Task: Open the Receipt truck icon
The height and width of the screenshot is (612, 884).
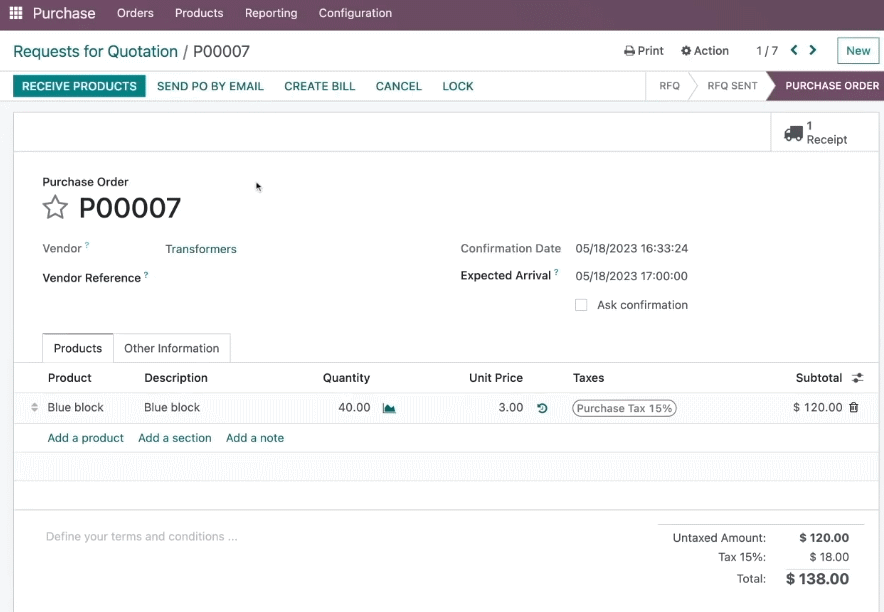Action: [793, 133]
